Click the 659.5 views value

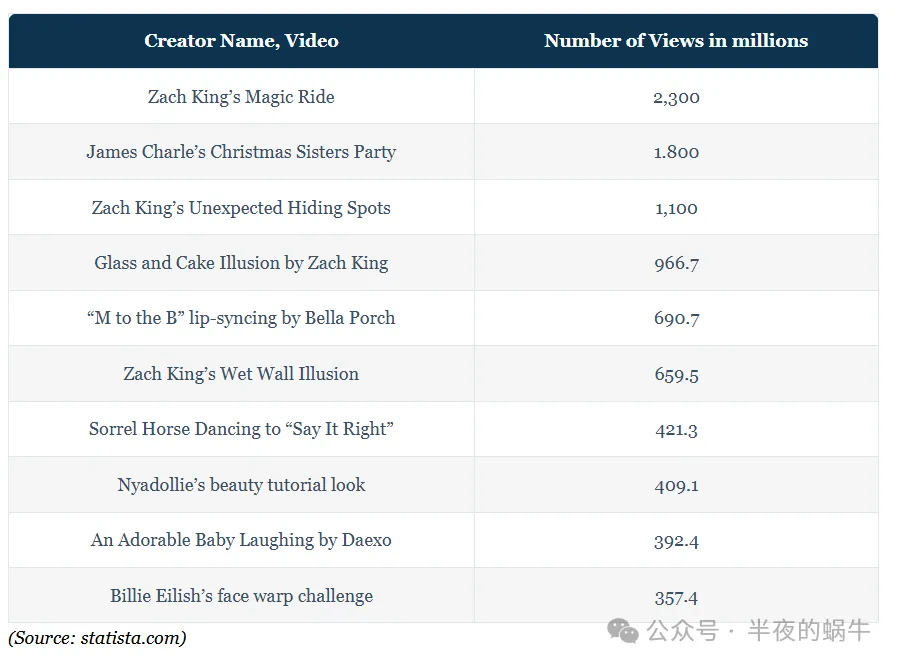click(677, 375)
